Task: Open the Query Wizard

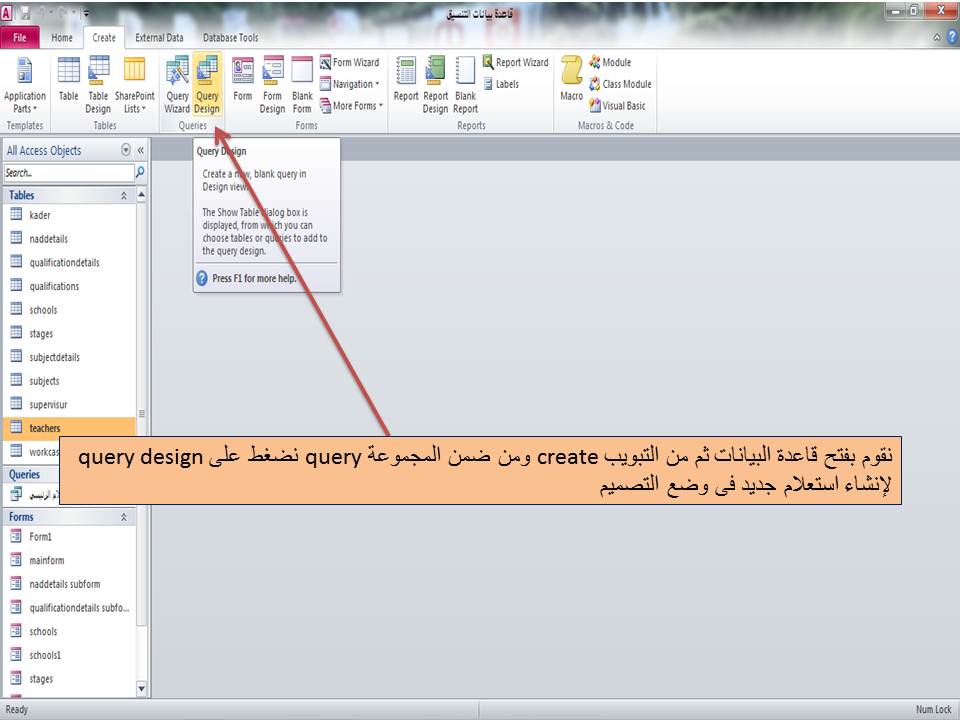Action: coord(179,85)
